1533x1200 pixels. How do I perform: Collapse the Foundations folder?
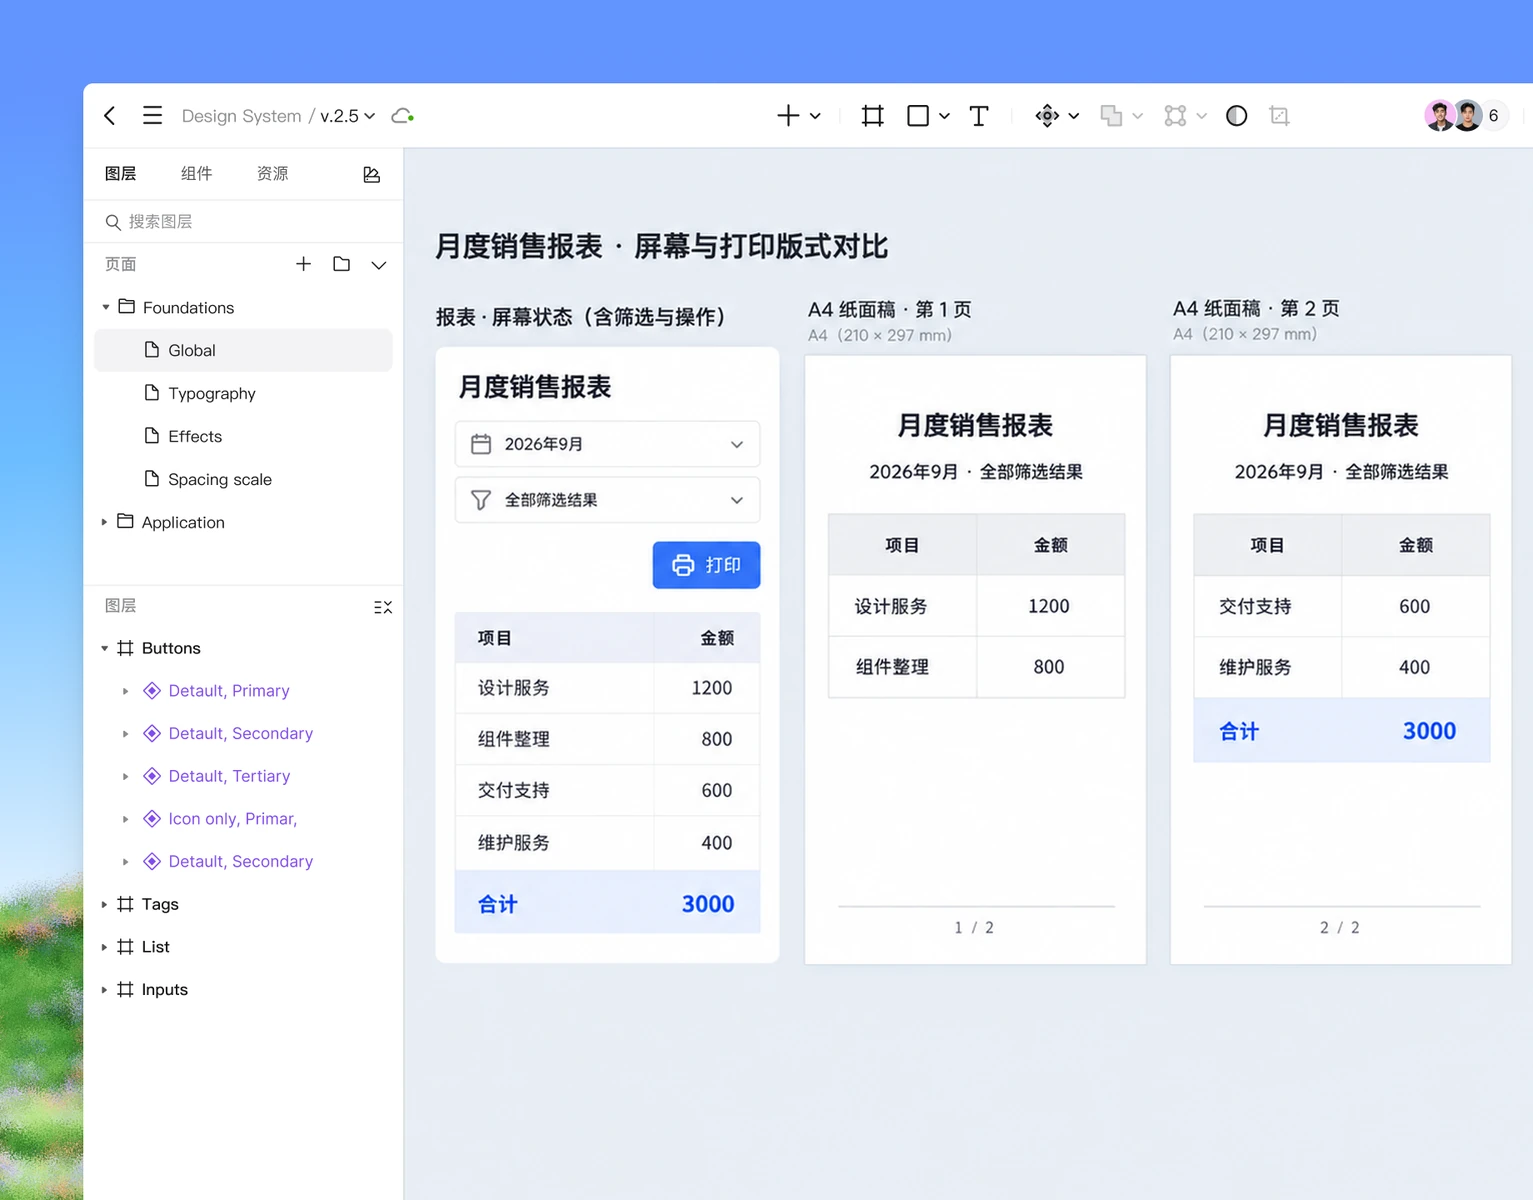106,307
